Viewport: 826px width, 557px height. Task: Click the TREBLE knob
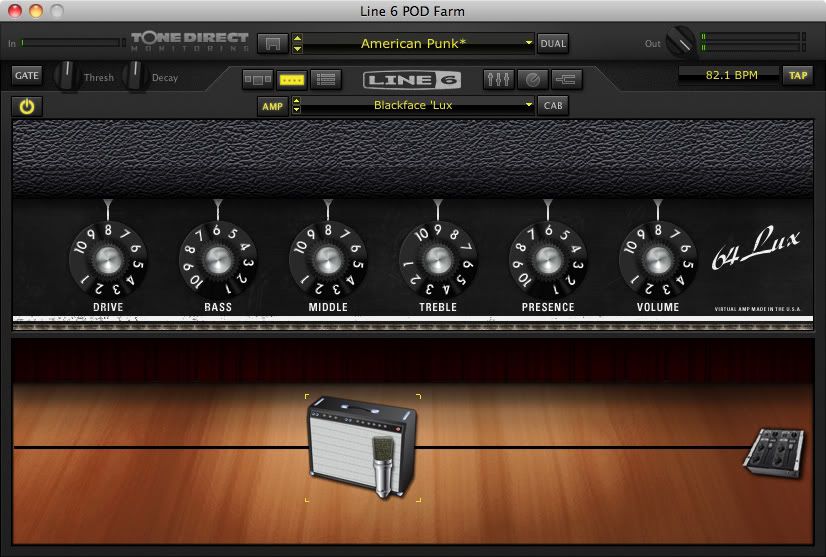coord(438,260)
